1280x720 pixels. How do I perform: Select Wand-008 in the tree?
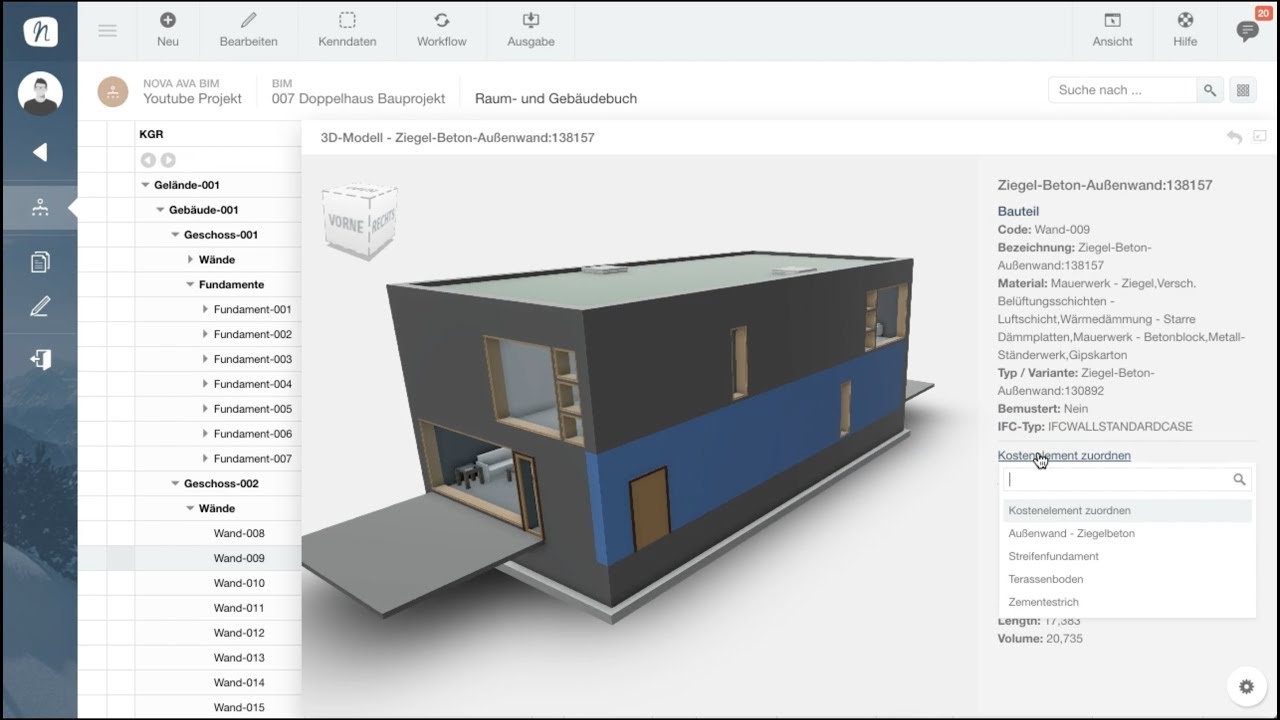239,533
